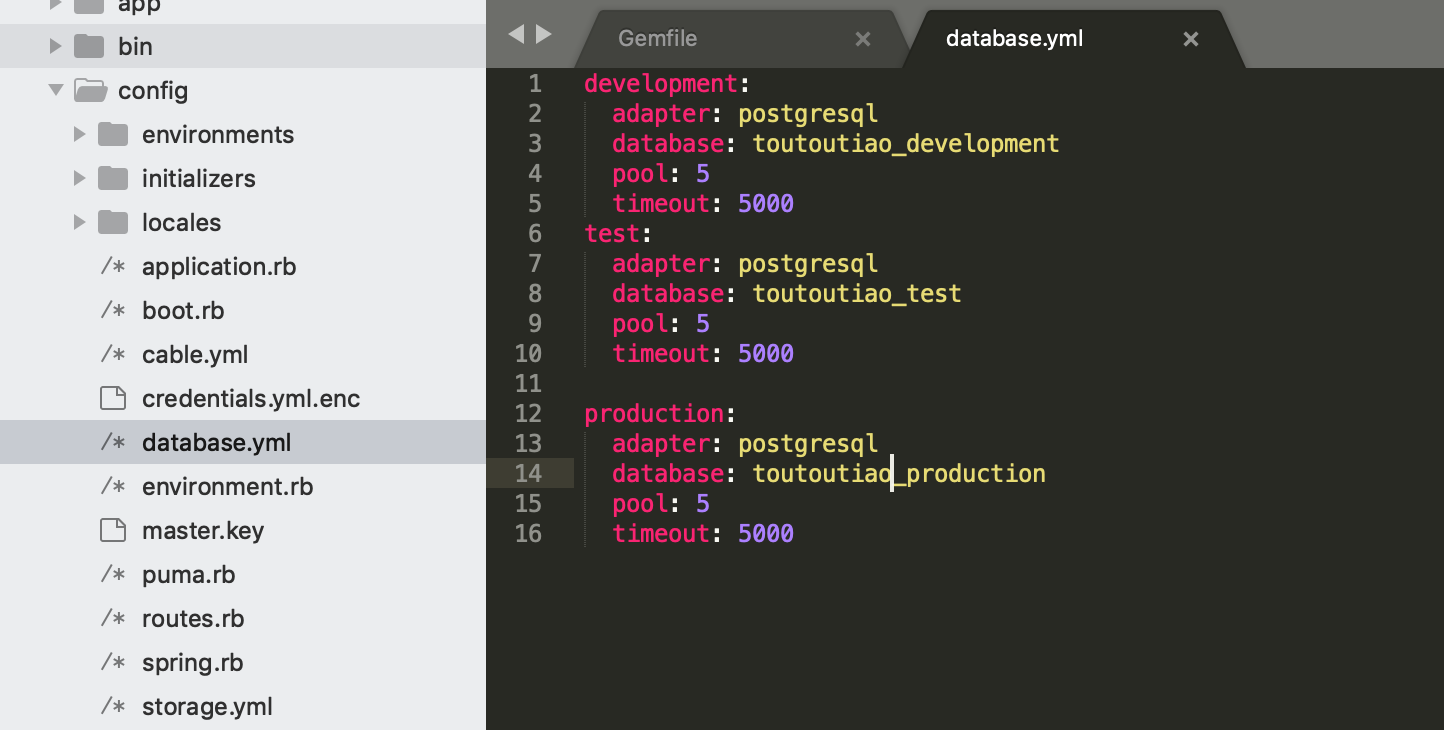The width and height of the screenshot is (1444, 730).
Task: Open storage.yml from the sidebar
Action: [207, 707]
